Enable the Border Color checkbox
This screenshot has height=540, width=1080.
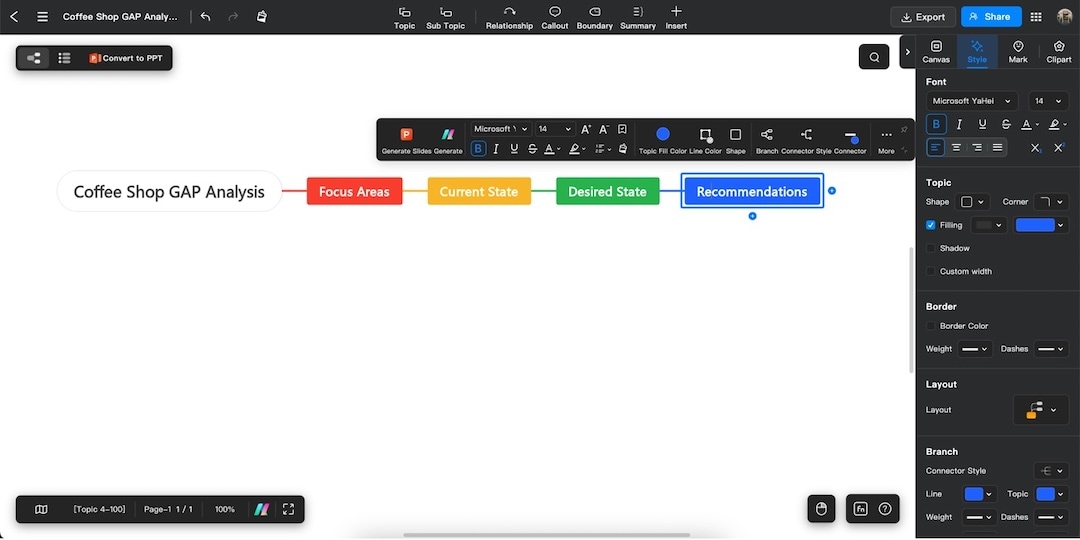point(931,326)
